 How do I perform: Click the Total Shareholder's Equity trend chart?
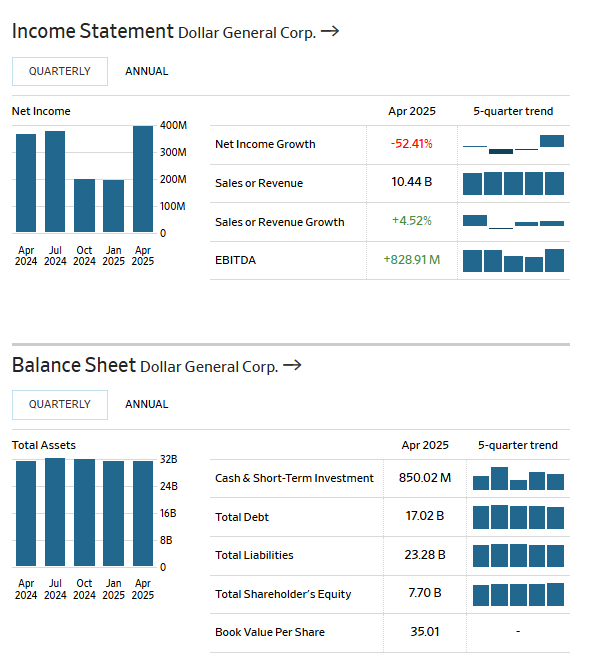point(518,594)
